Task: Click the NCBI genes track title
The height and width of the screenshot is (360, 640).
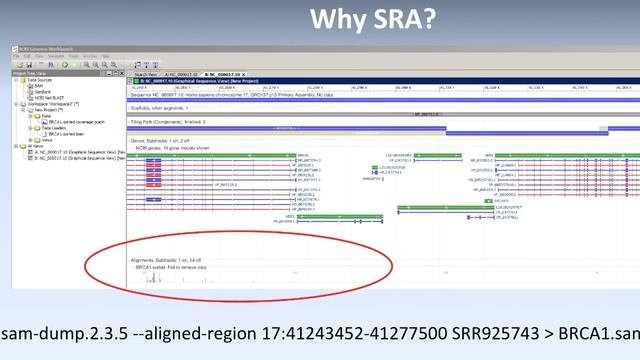Action: click(x=172, y=148)
